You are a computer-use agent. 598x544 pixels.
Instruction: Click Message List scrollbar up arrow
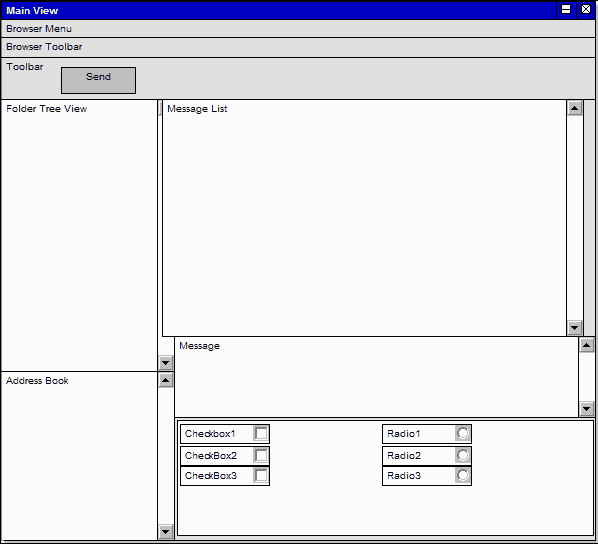click(x=575, y=108)
